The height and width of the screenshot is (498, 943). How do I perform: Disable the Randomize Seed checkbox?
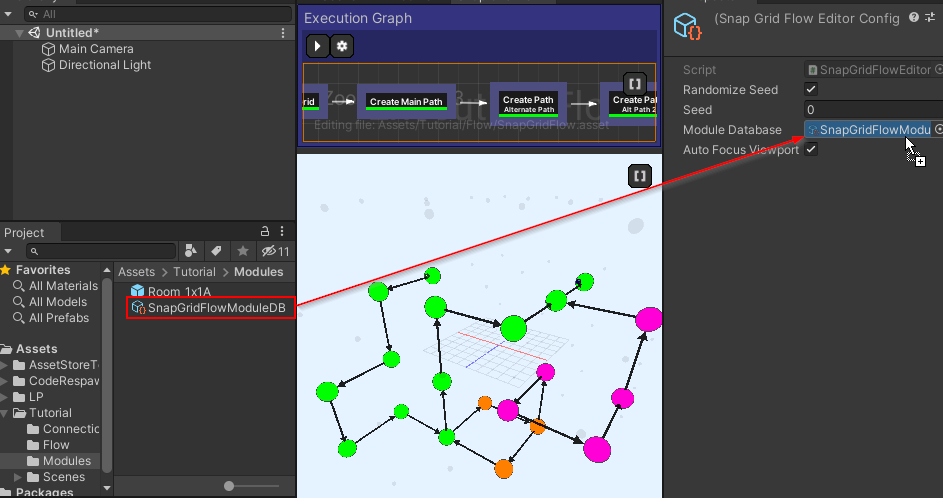click(x=811, y=90)
